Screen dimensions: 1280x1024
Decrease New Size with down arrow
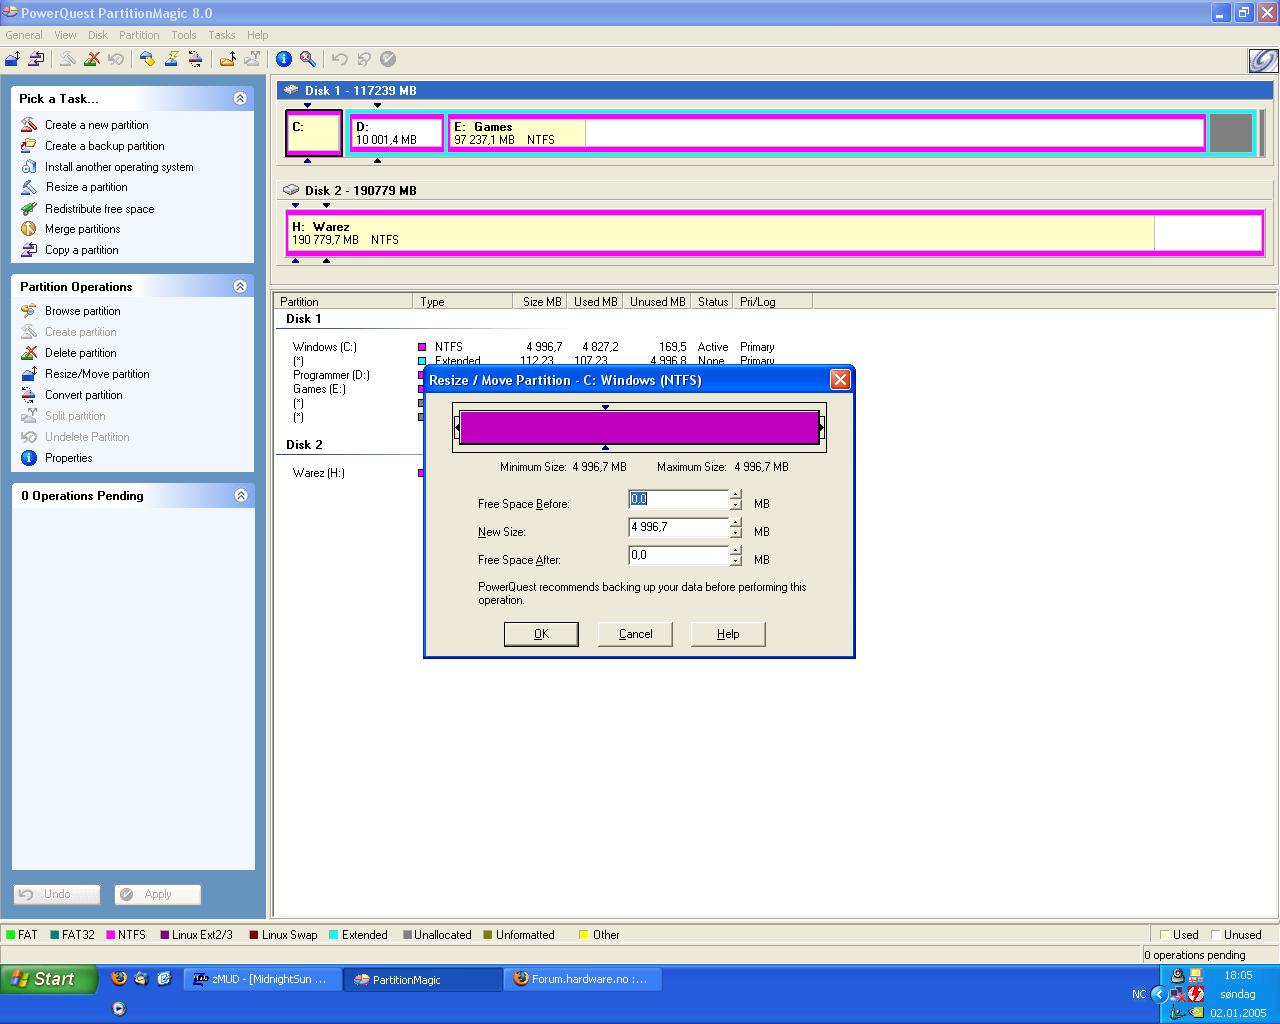(x=736, y=533)
